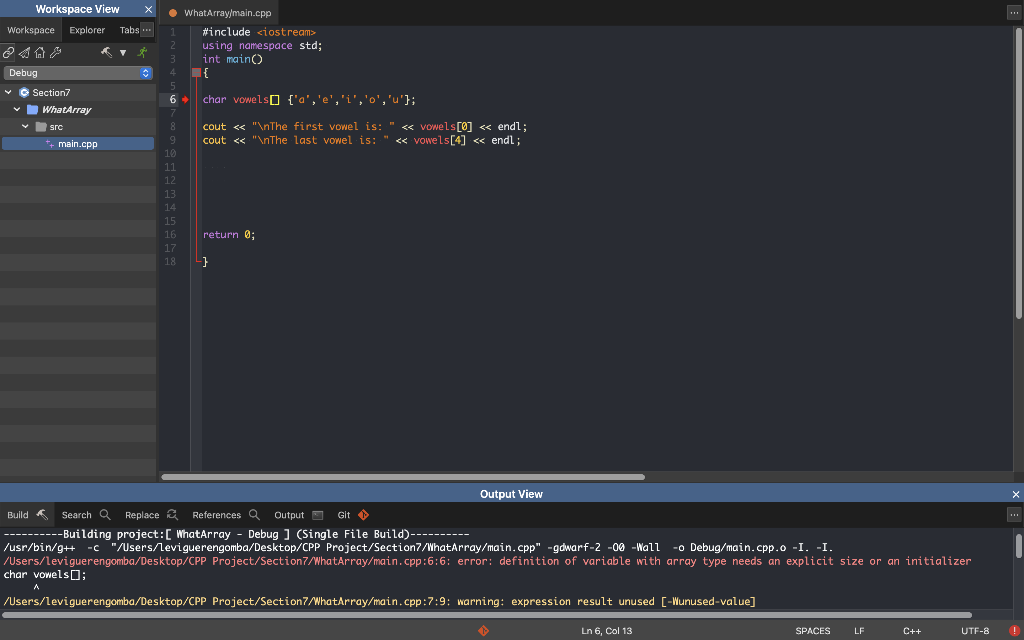This screenshot has height=640, width=1024.
Task: Switch to the Tabs tab in sidebar
Action: (129, 30)
